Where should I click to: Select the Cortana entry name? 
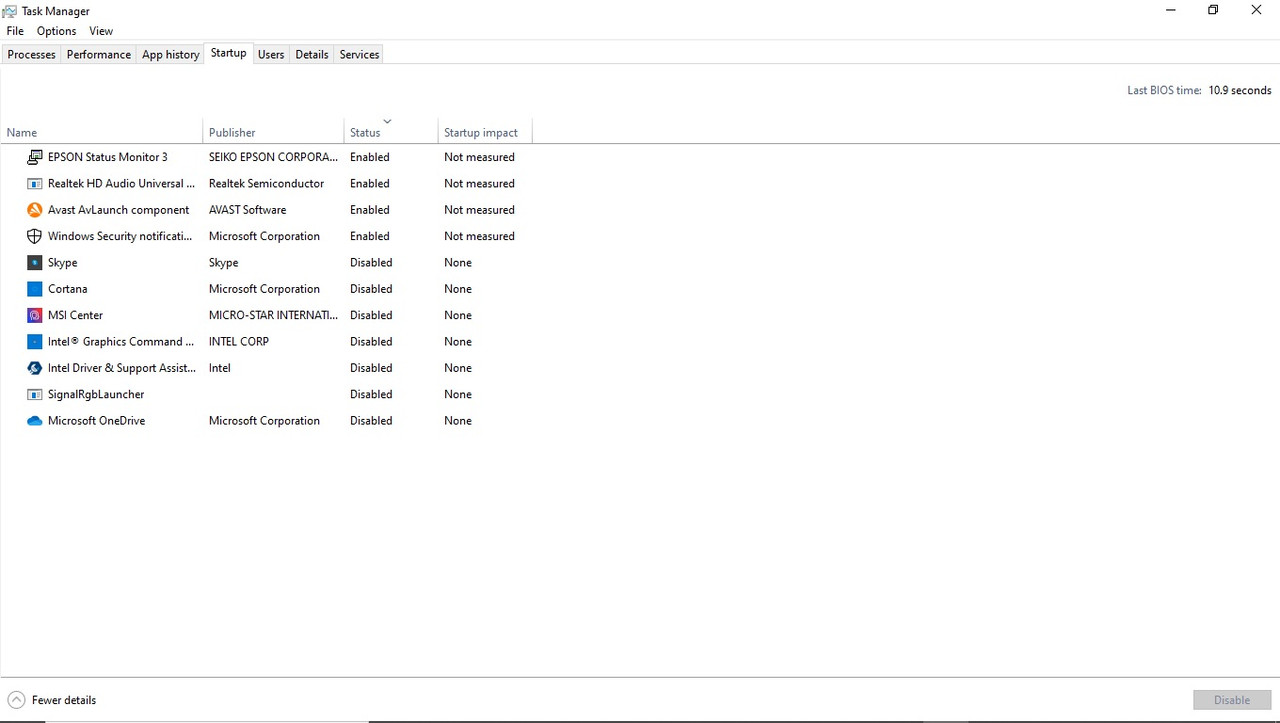coord(67,289)
